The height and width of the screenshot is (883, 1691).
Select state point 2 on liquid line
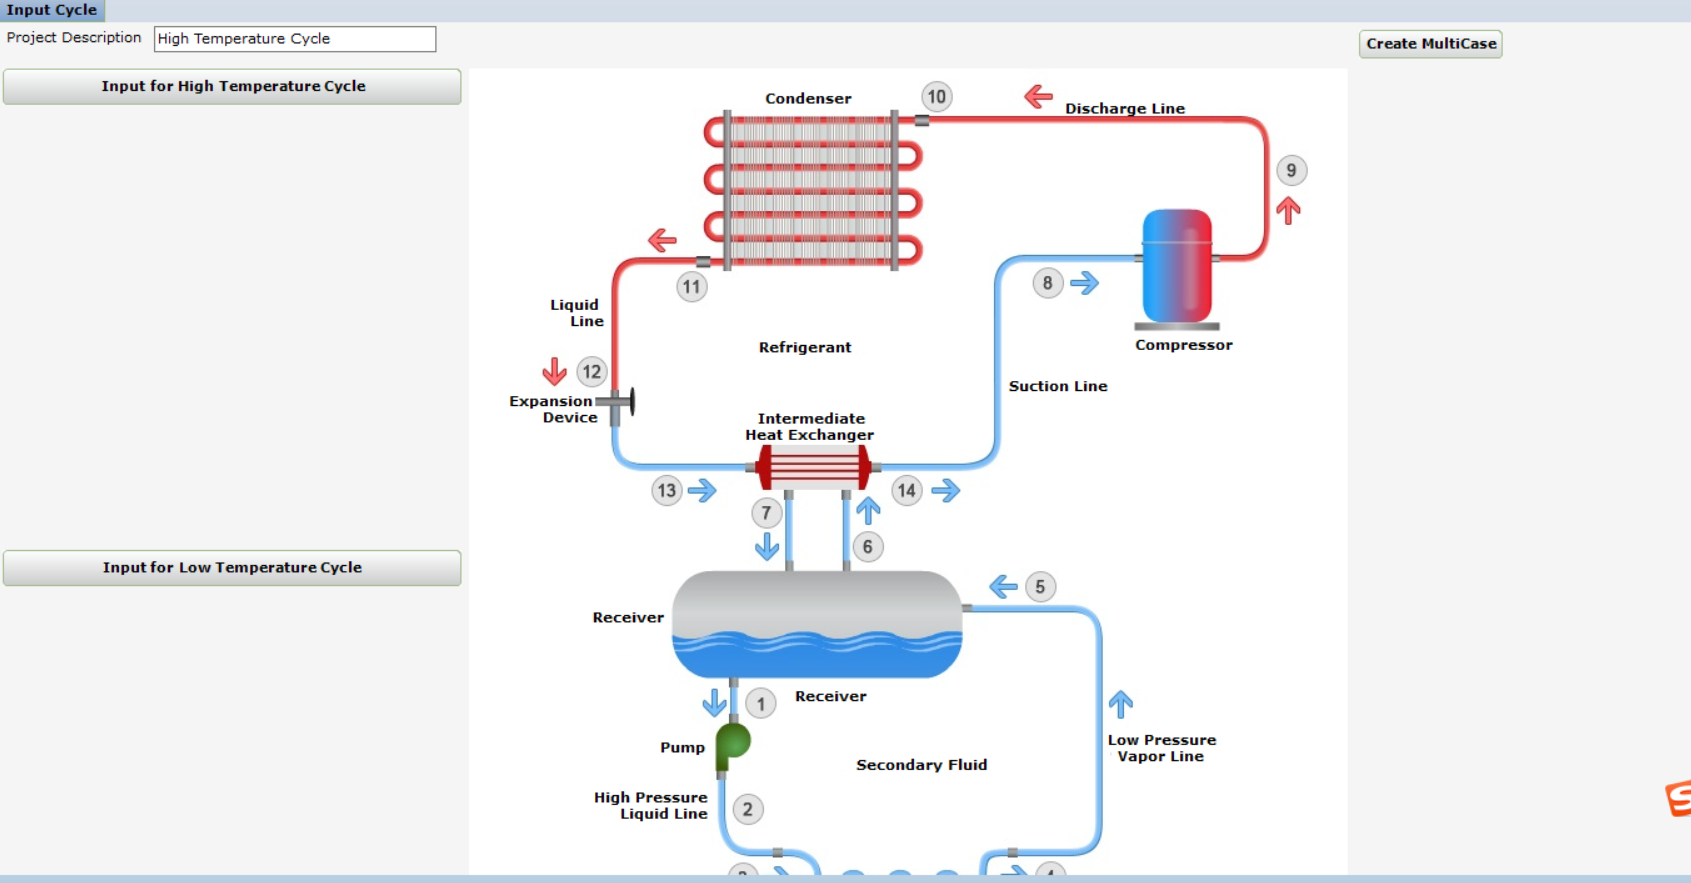tap(747, 809)
